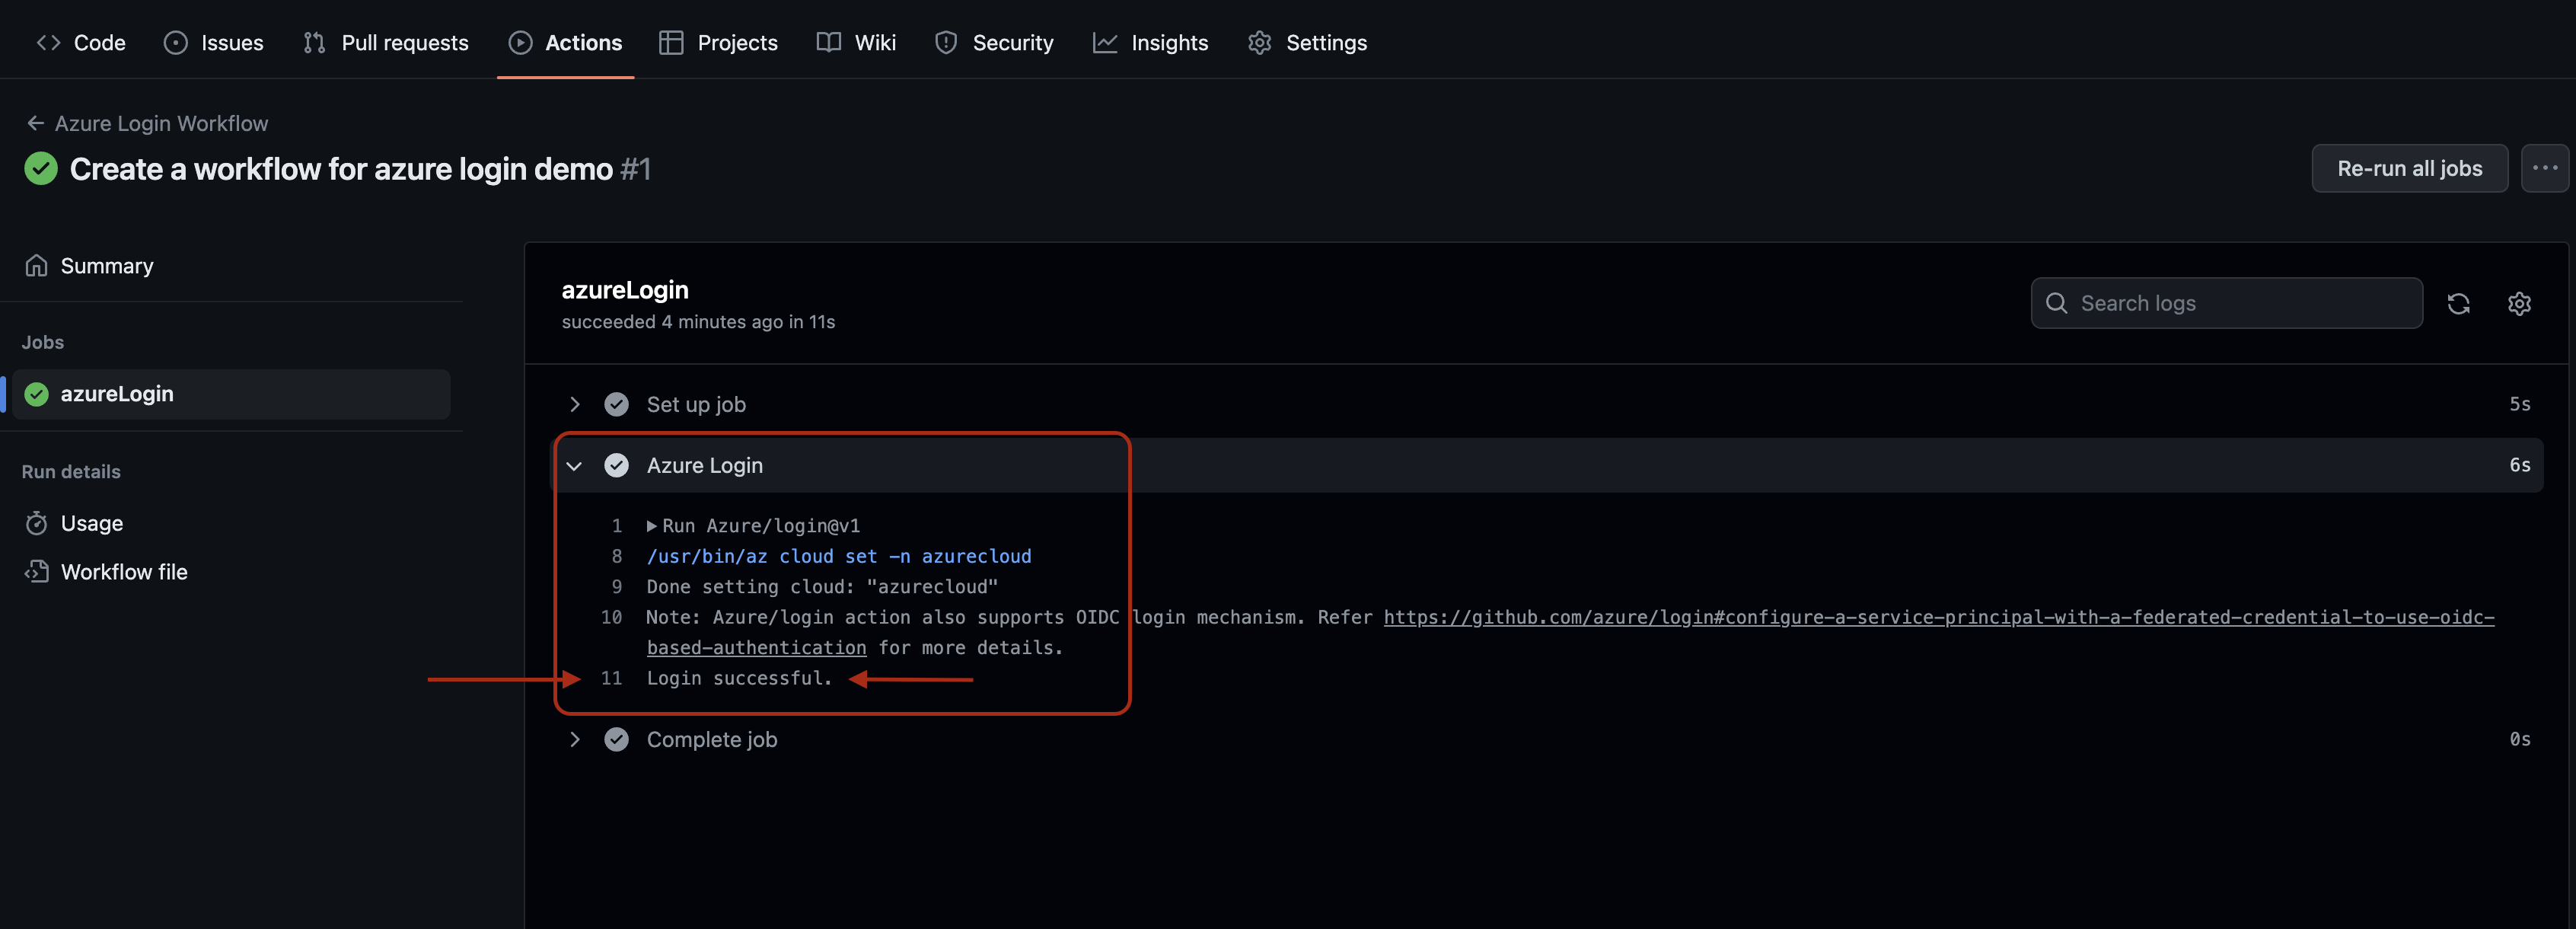2576x929 pixels.
Task: Click the 5s duration of Set up job
Action: [x=2519, y=404]
